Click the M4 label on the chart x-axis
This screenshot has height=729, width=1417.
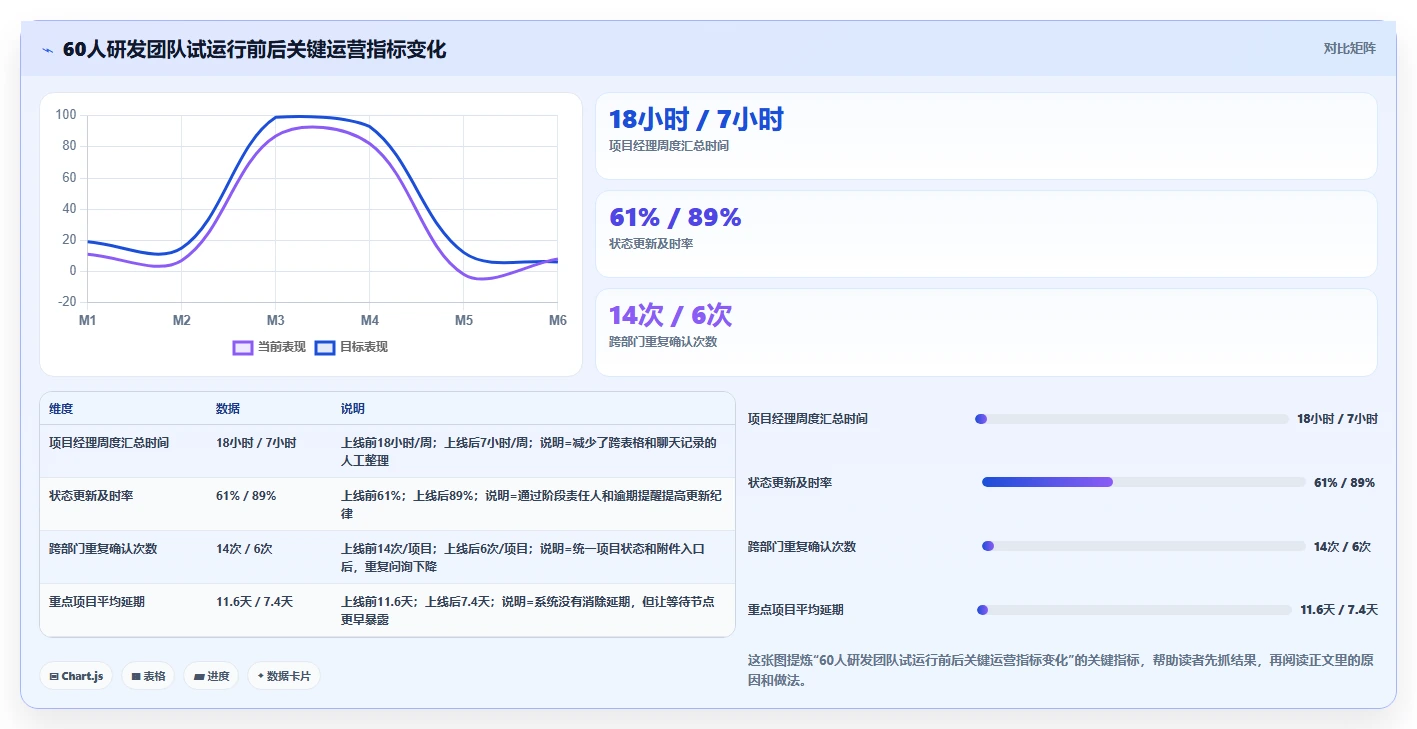pos(370,320)
